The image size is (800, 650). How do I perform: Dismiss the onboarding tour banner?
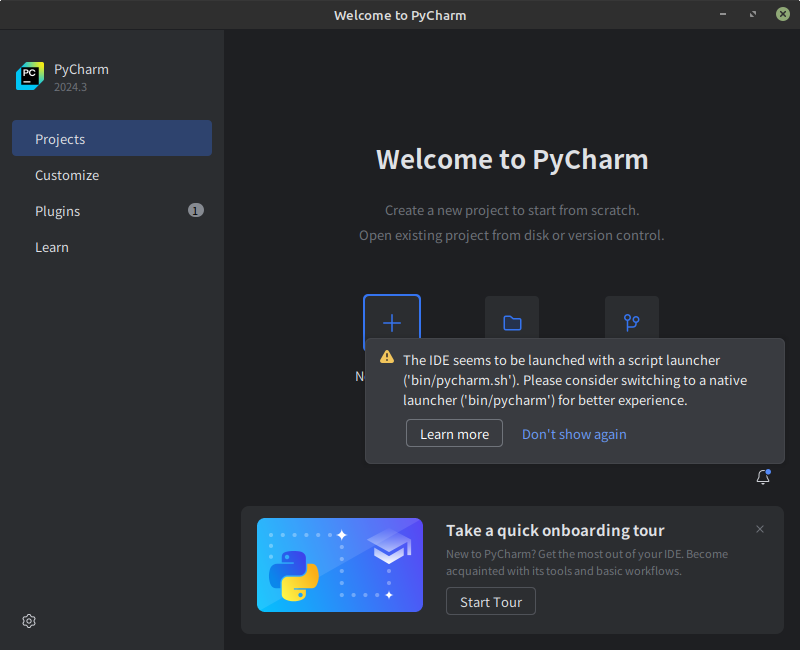click(x=760, y=529)
